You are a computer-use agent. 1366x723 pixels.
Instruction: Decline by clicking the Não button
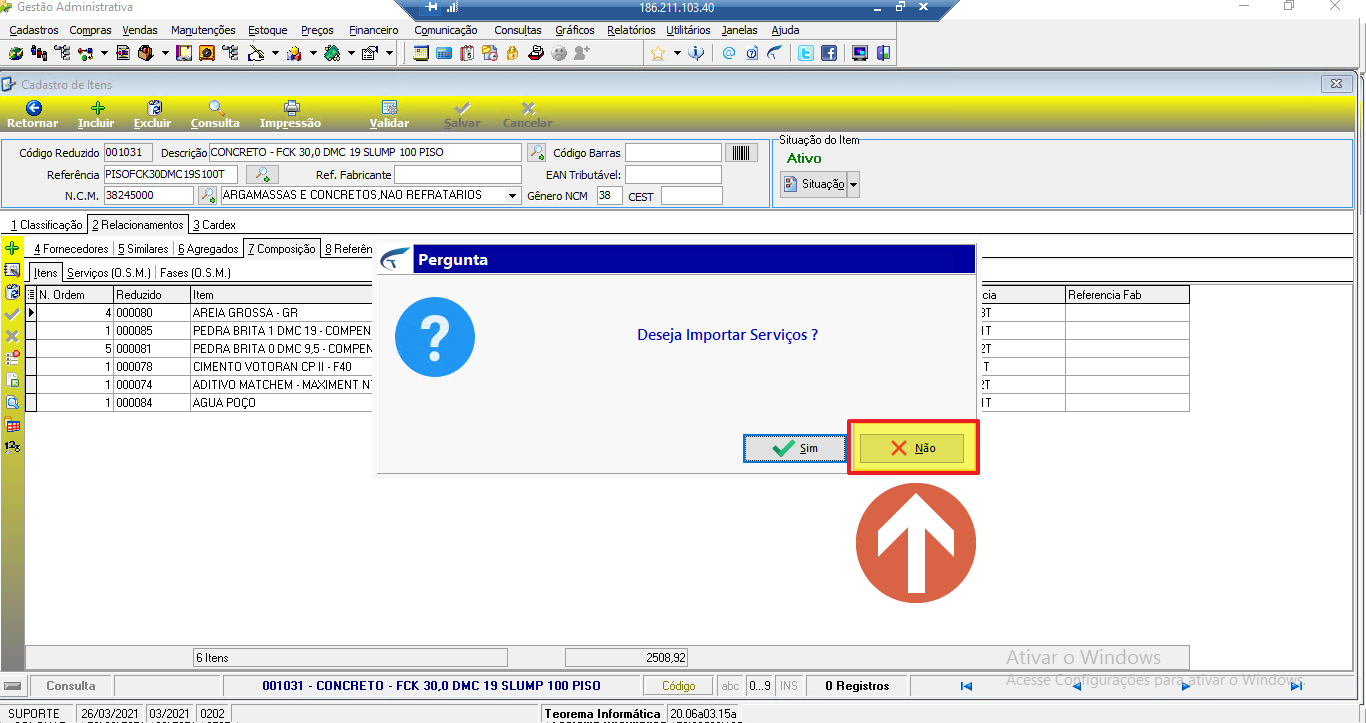(x=912, y=448)
